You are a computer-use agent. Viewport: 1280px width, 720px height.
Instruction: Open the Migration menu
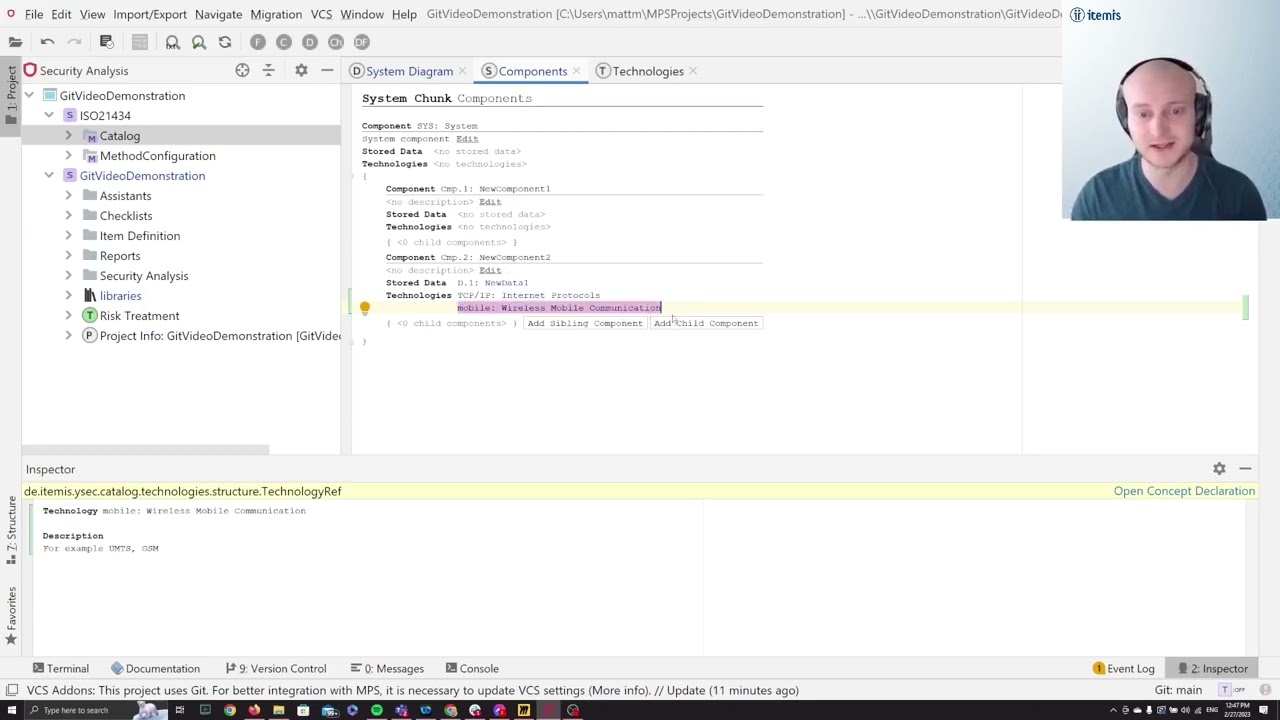tap(276, 15)
